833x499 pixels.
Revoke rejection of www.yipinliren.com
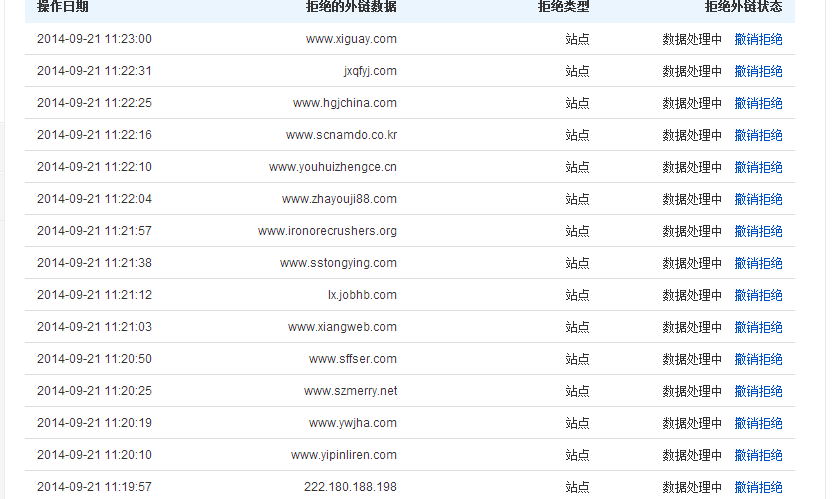(758, 455)
